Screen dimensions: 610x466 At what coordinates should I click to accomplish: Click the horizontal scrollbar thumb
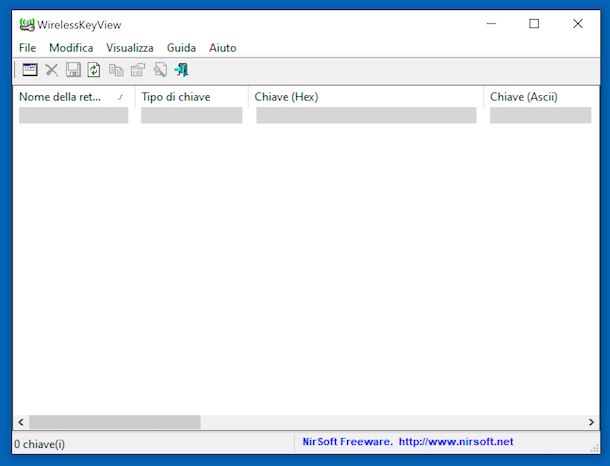coord(115,422)
